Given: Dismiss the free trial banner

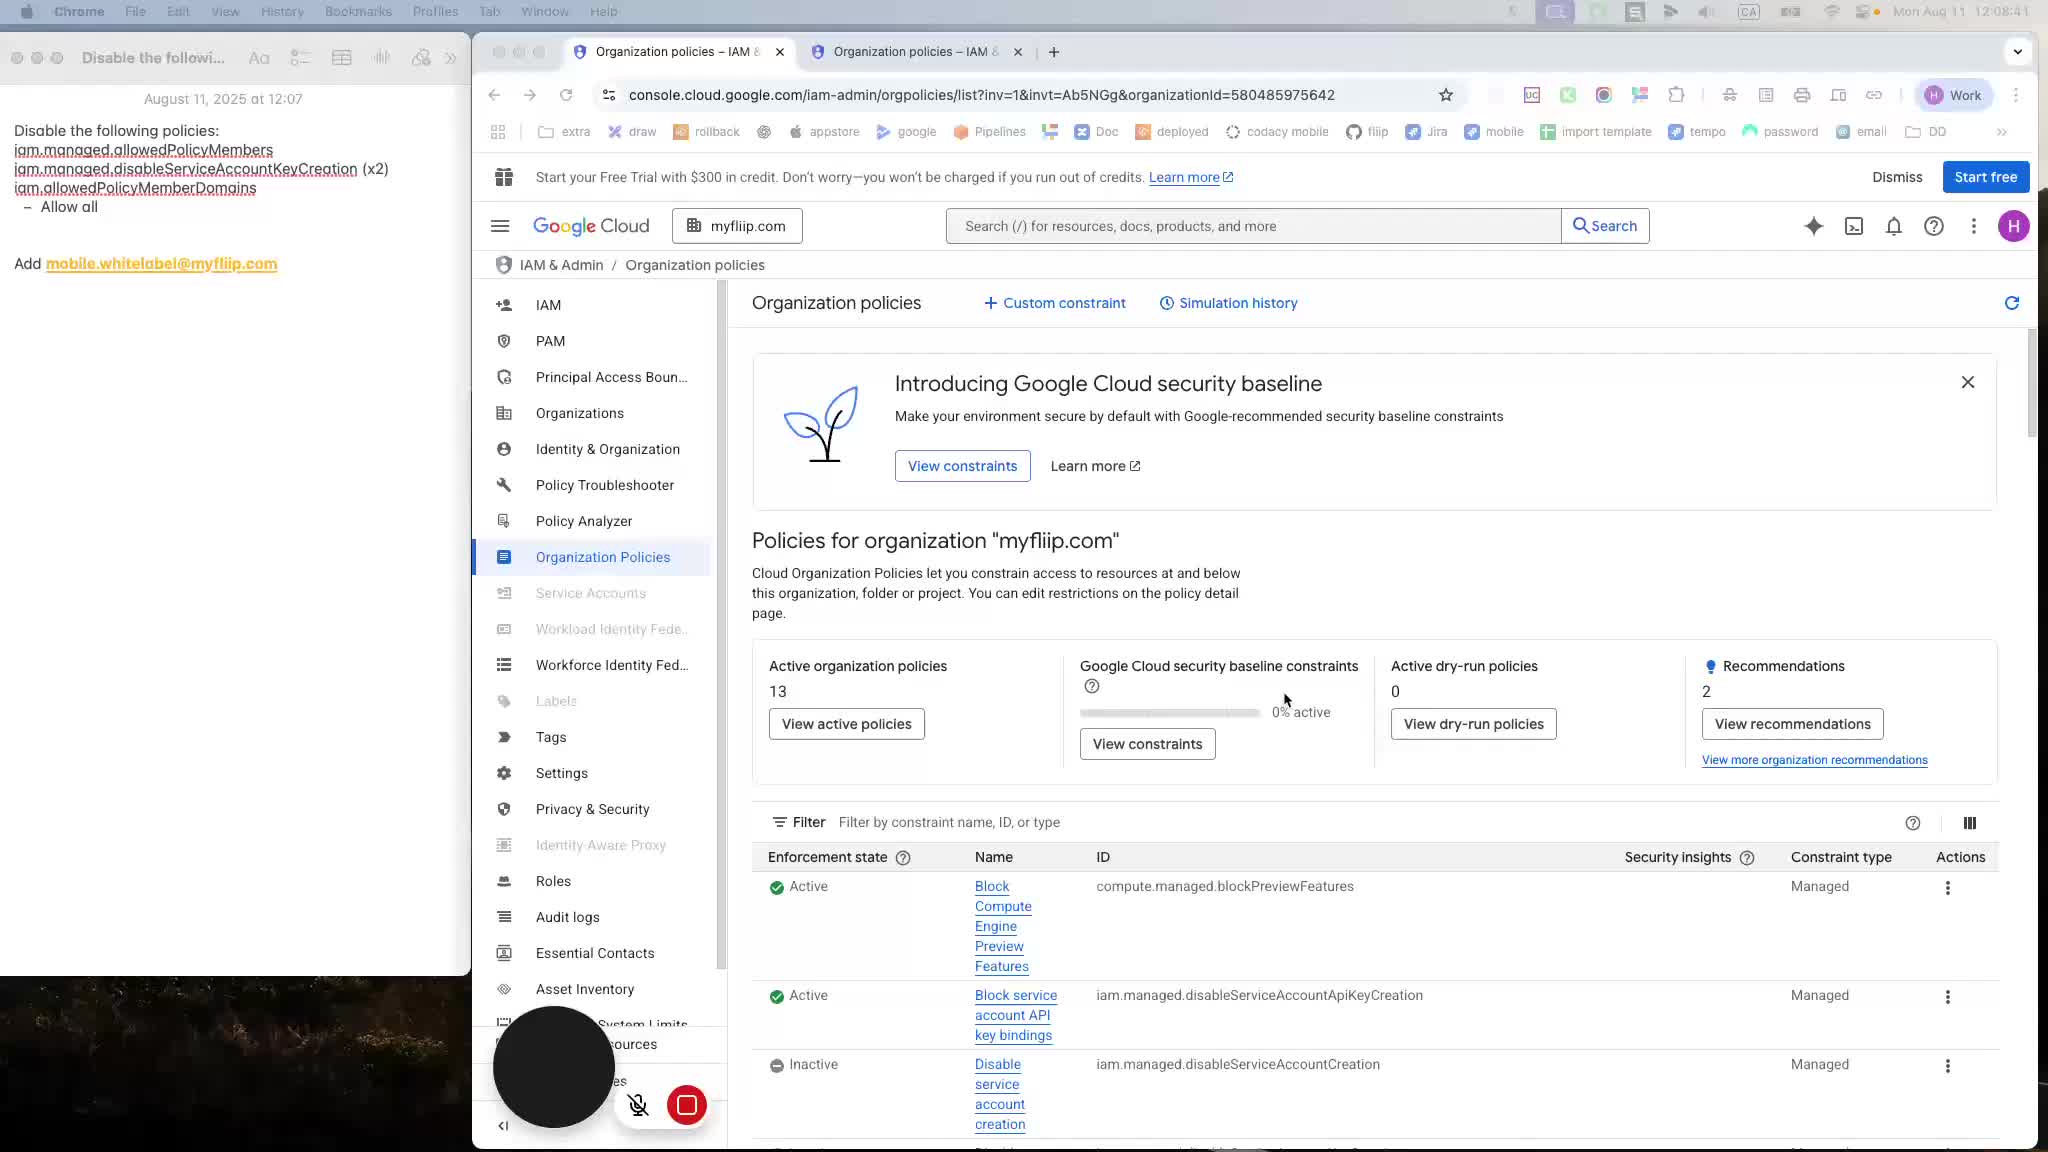Looking at the screenshot, I should click(1897, 177).
